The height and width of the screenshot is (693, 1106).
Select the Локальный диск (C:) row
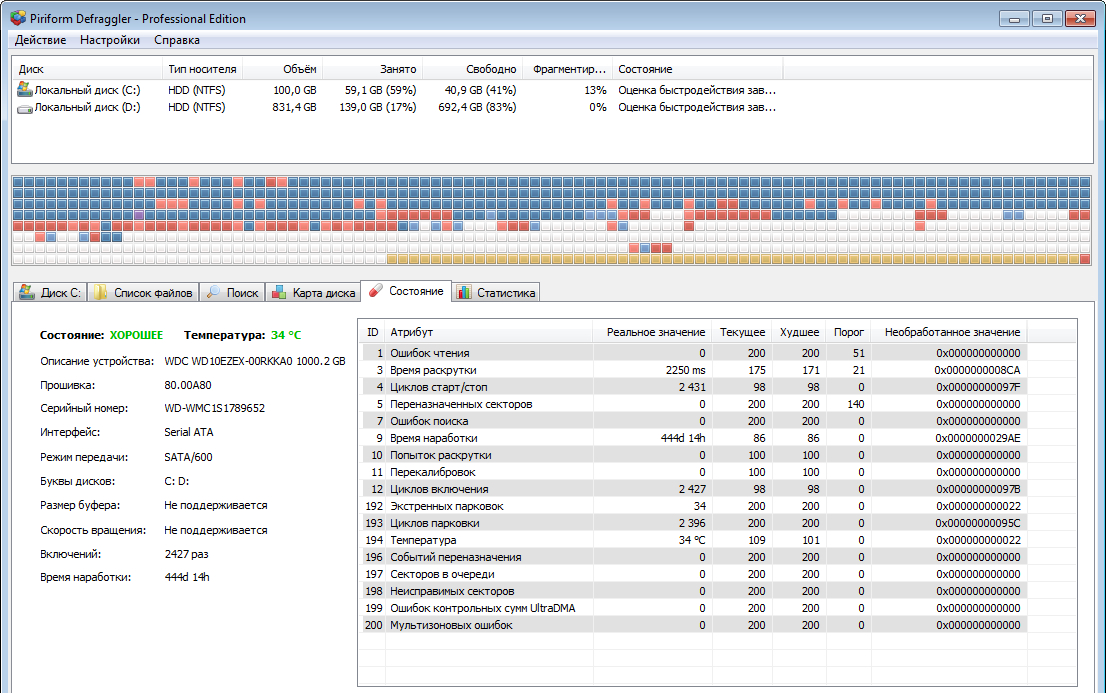pos(399,90)
